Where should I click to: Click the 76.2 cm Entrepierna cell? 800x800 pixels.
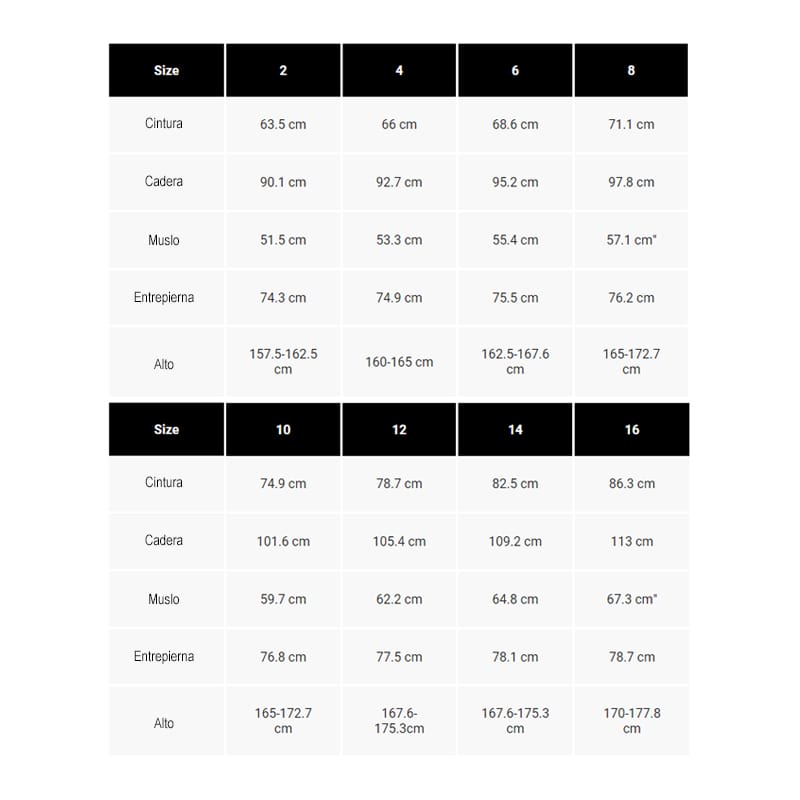coord(631,297)
